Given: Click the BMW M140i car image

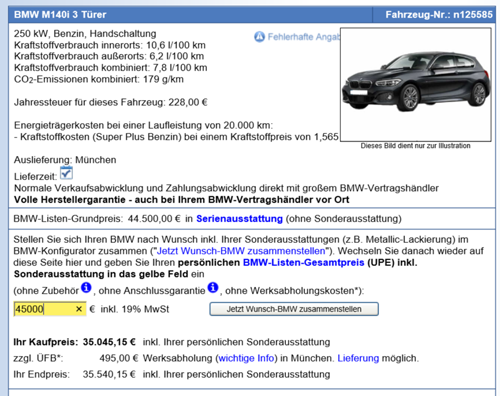Looking at the screenshot, I should (416, 85).
